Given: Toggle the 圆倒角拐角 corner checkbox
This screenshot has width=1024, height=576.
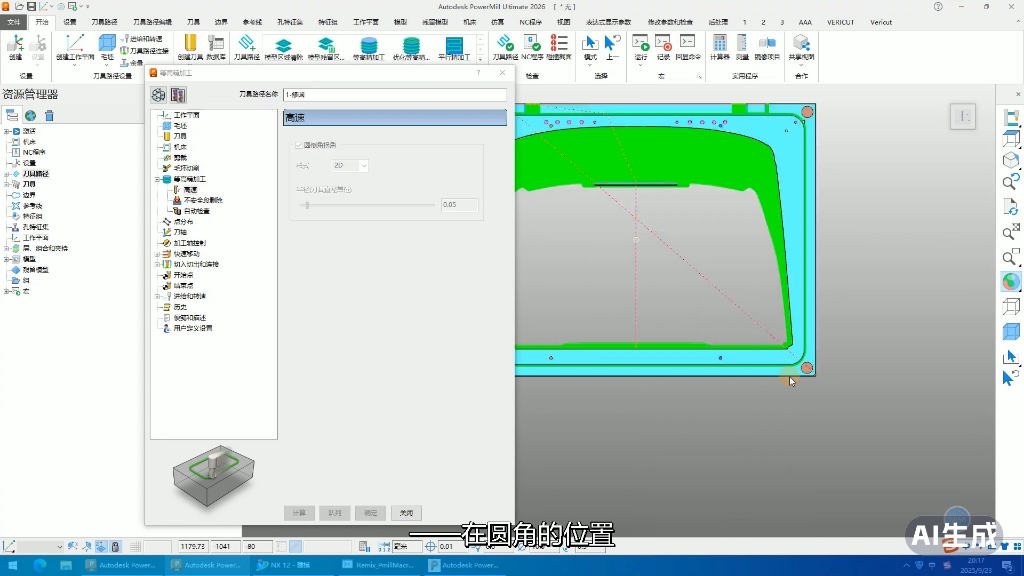Looking at the screenshot, I should 299,145.
